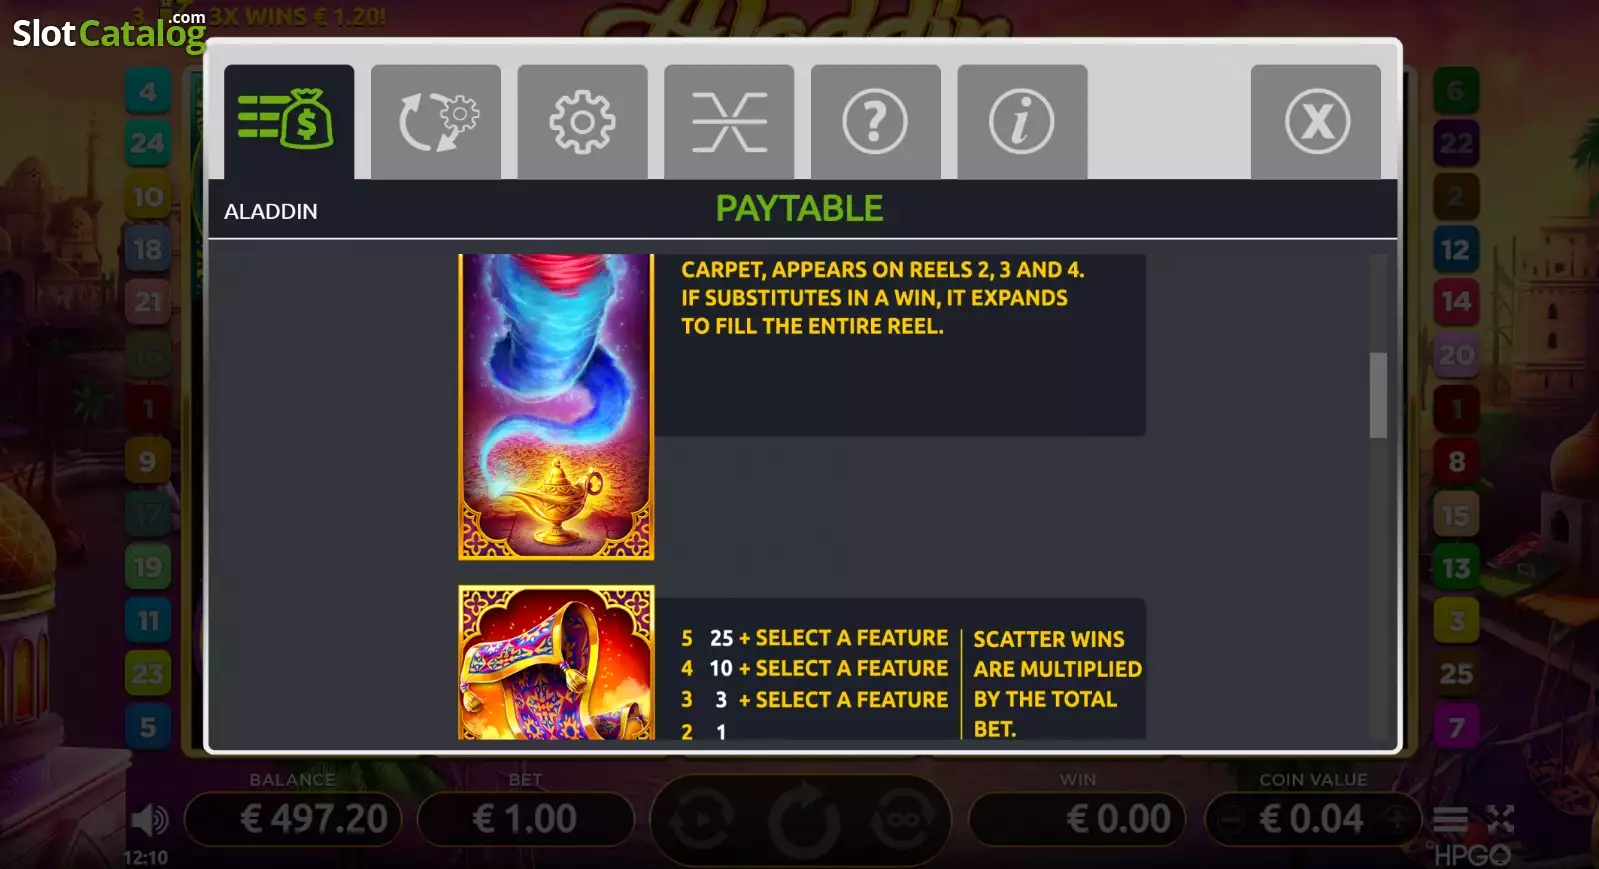Open the question mark help tab
This screenshot has width=1599, height=869.
click(x=875, y=122)
